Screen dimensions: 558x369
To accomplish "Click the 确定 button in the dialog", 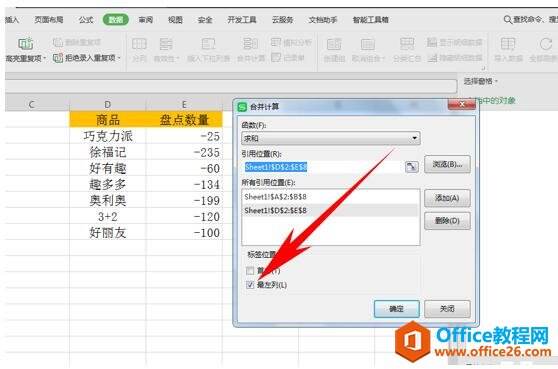I will pyautogui.click(x=396, y=309).
